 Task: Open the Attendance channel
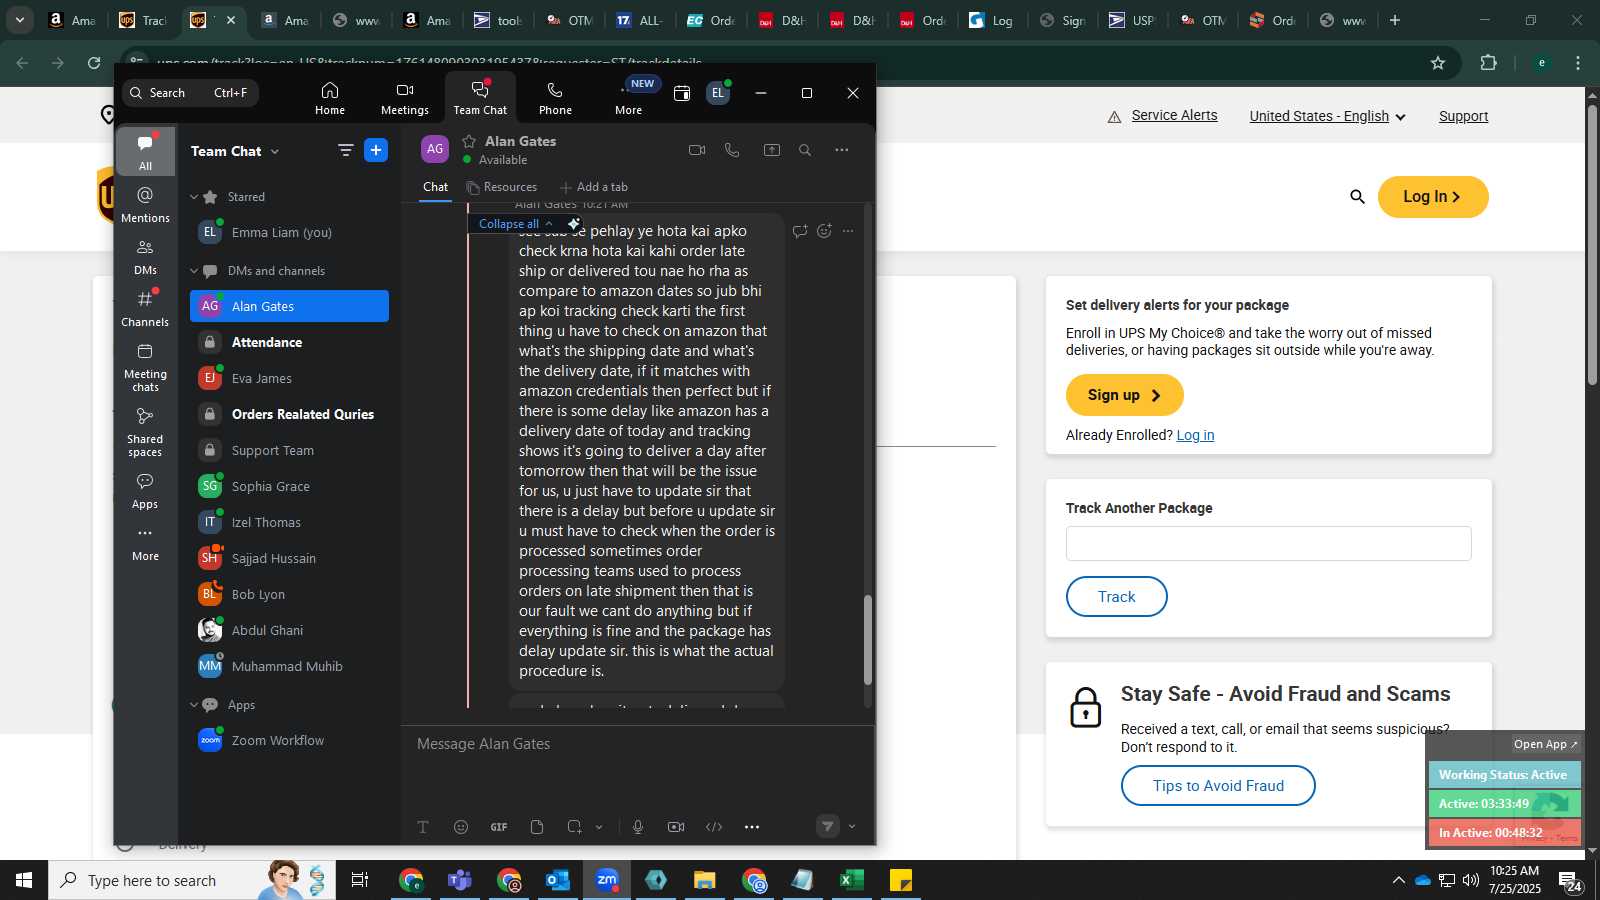tap(290, 342)
